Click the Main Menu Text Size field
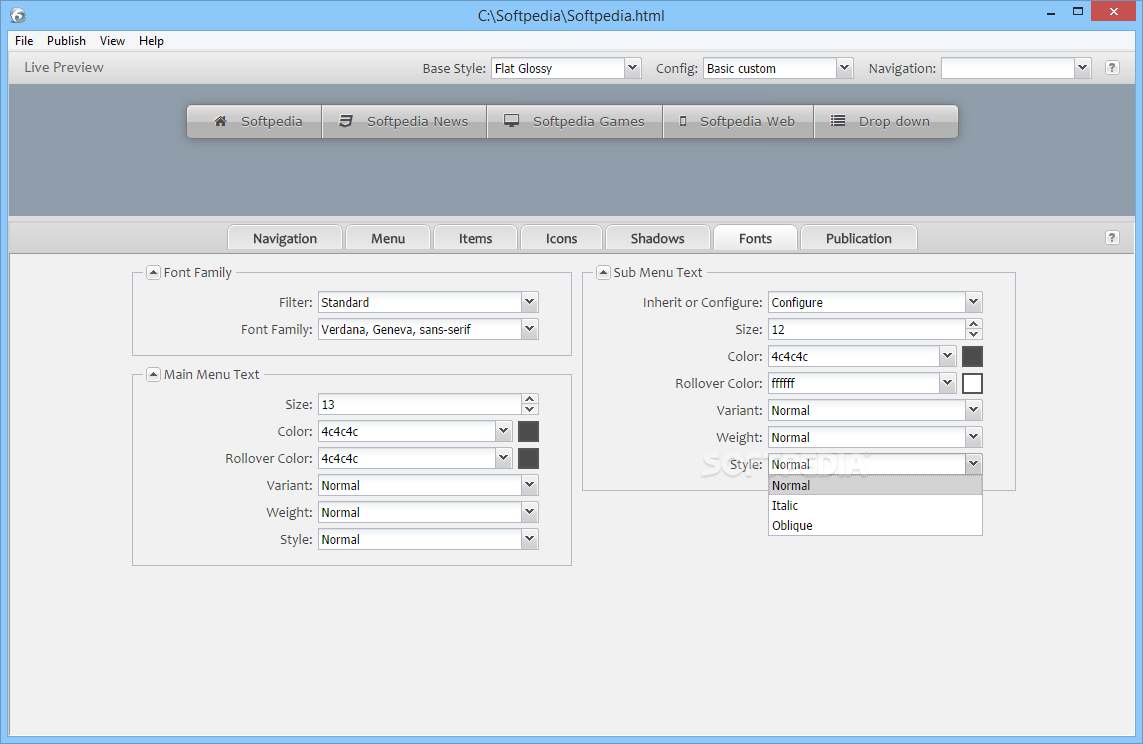Screen dimensions: 1143x744 [x=420, y=404]
